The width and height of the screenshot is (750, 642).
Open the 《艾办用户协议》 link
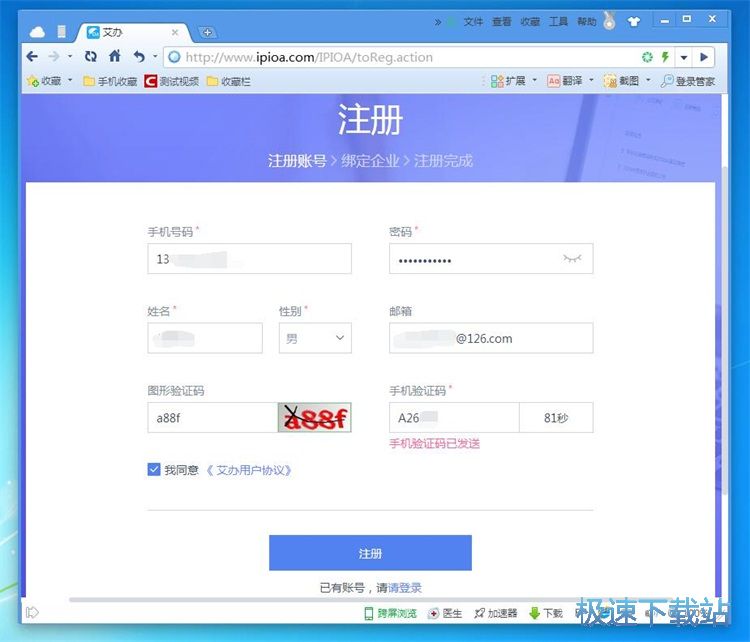pyautogui.click(x=248, y=470)
